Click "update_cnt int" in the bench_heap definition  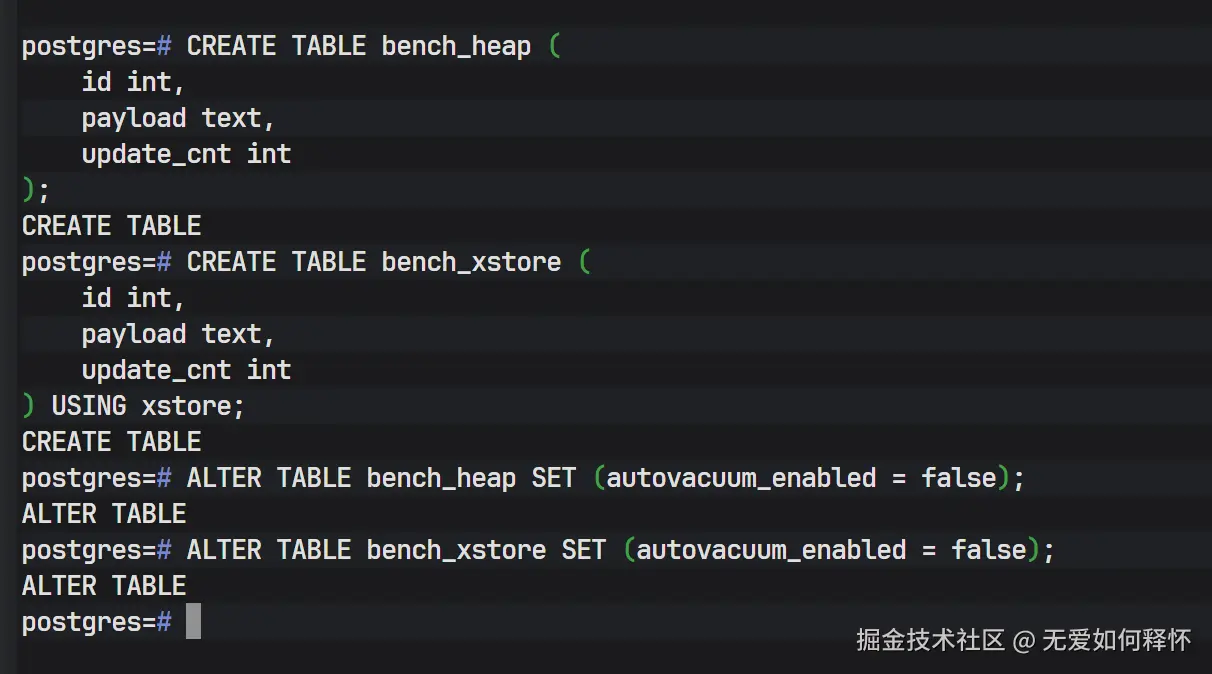click(x=186, y=154)
